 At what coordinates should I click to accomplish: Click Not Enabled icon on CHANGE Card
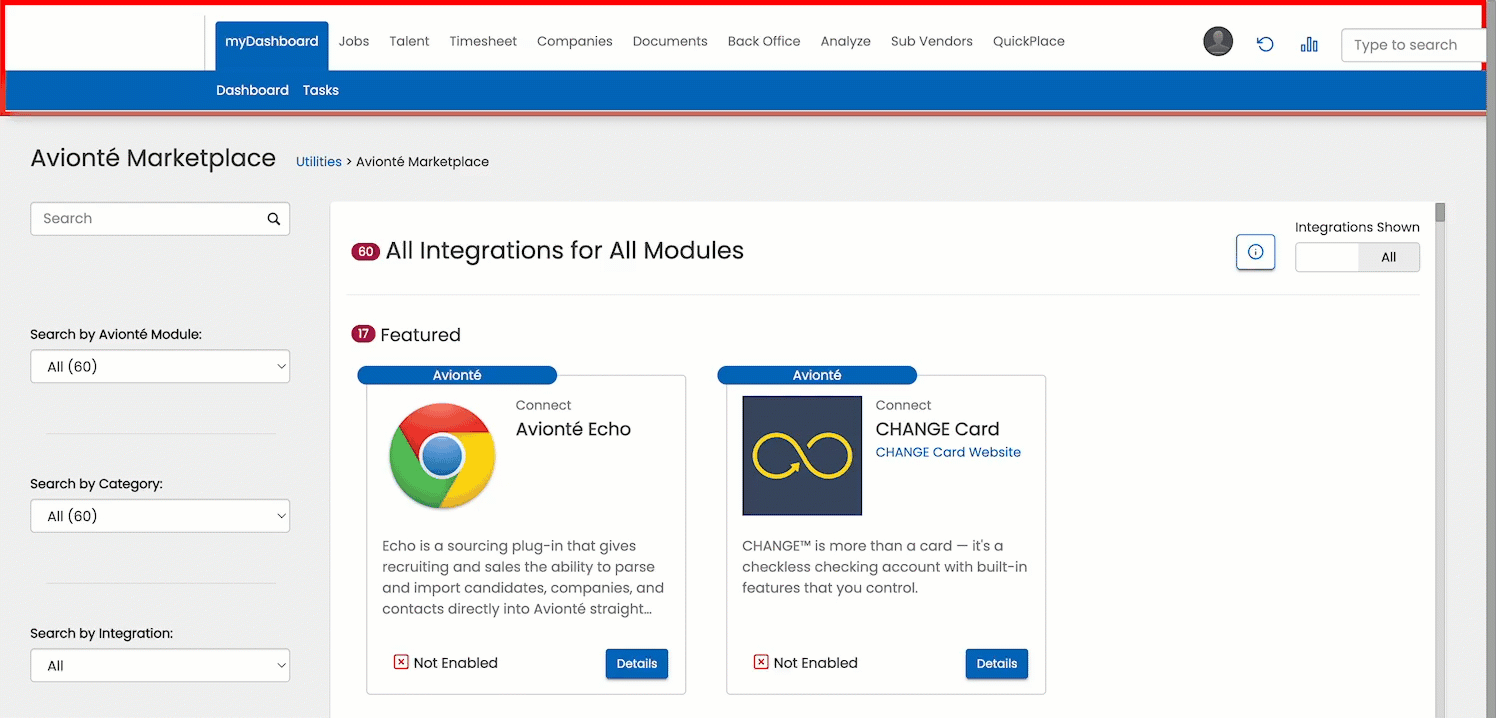[x=761, y=662]
